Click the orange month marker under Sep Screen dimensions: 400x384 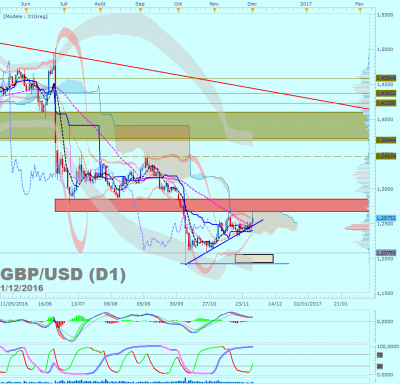tap(141, 10)
